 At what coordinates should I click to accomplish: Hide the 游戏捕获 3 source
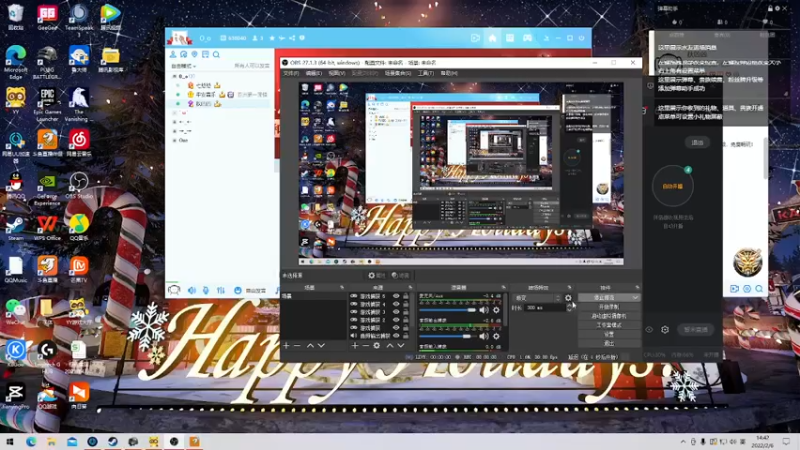pos(396,312)
